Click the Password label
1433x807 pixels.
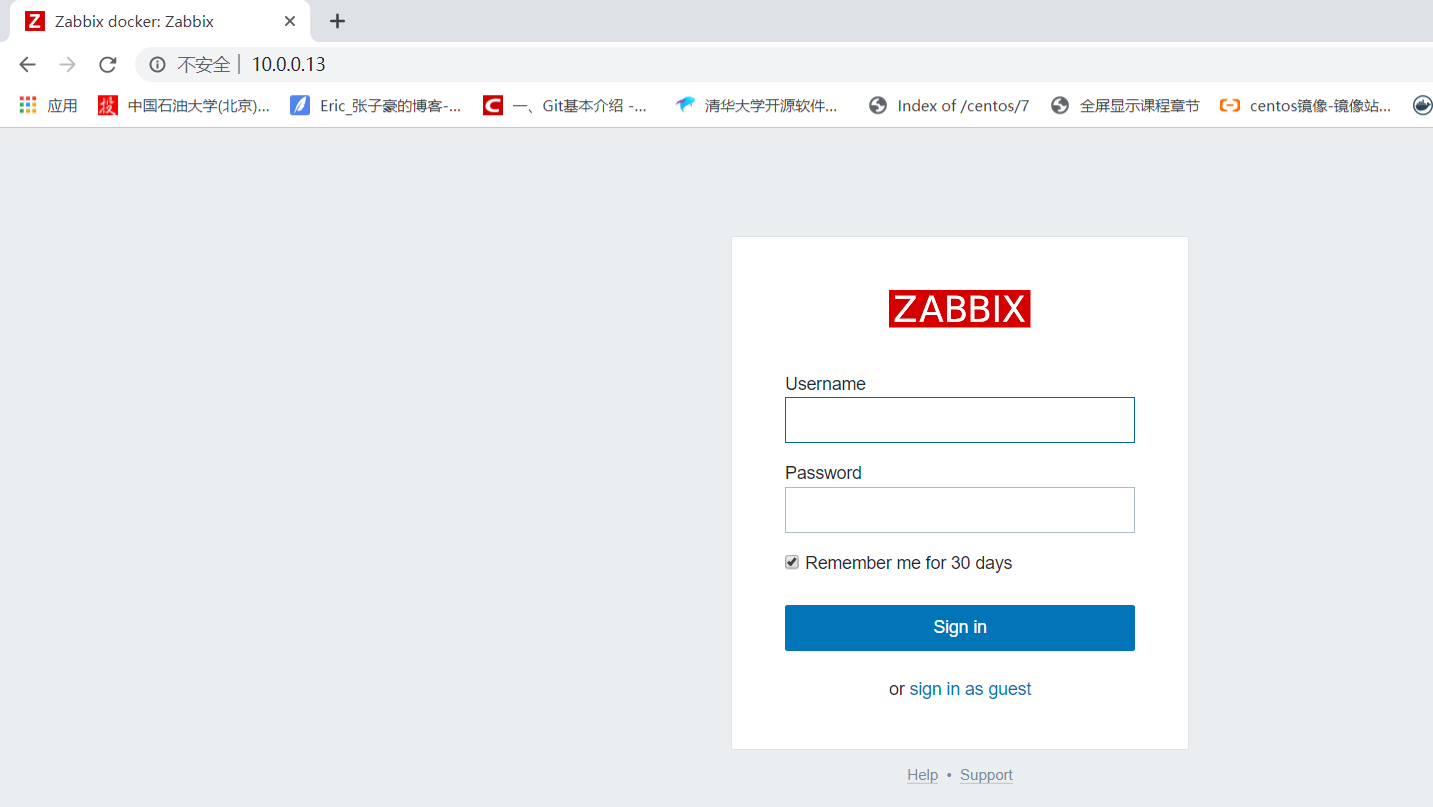pyautogui.click(x=823, y=473)
